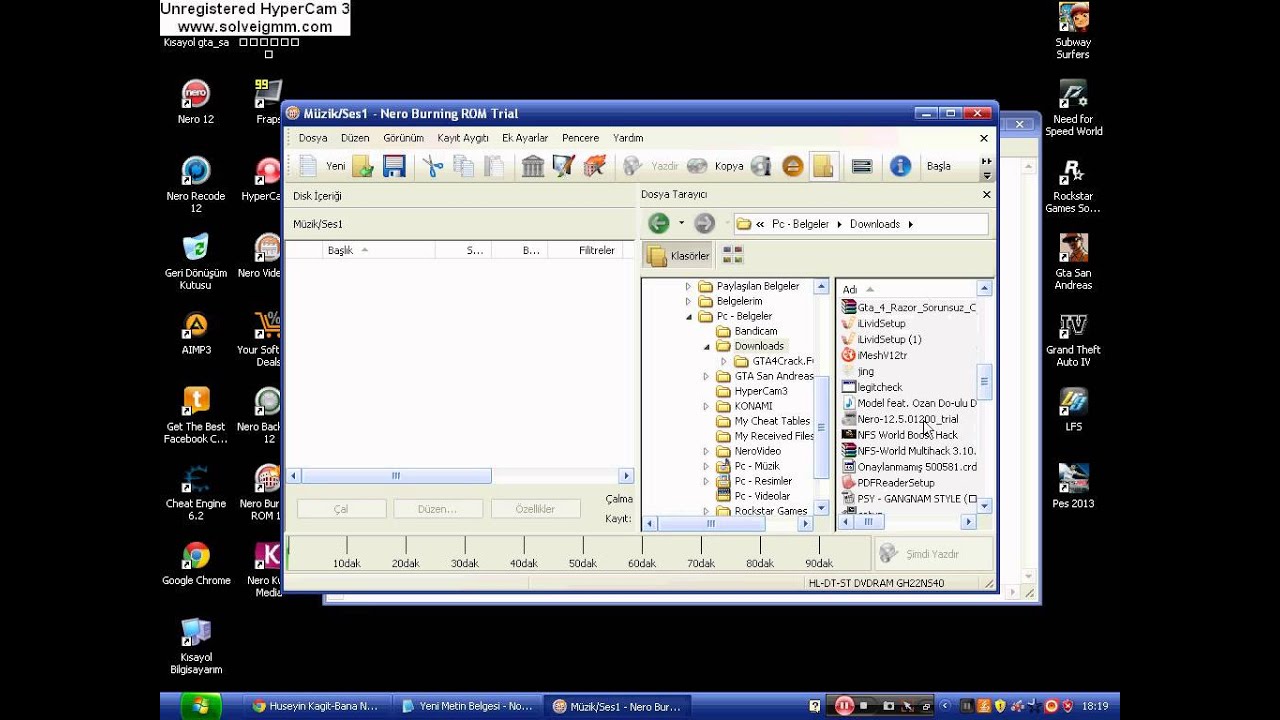Select the Cheat Engine 6.2 desktop icon
Screen dimensions: 1280x720
click(x=196, y=493)
